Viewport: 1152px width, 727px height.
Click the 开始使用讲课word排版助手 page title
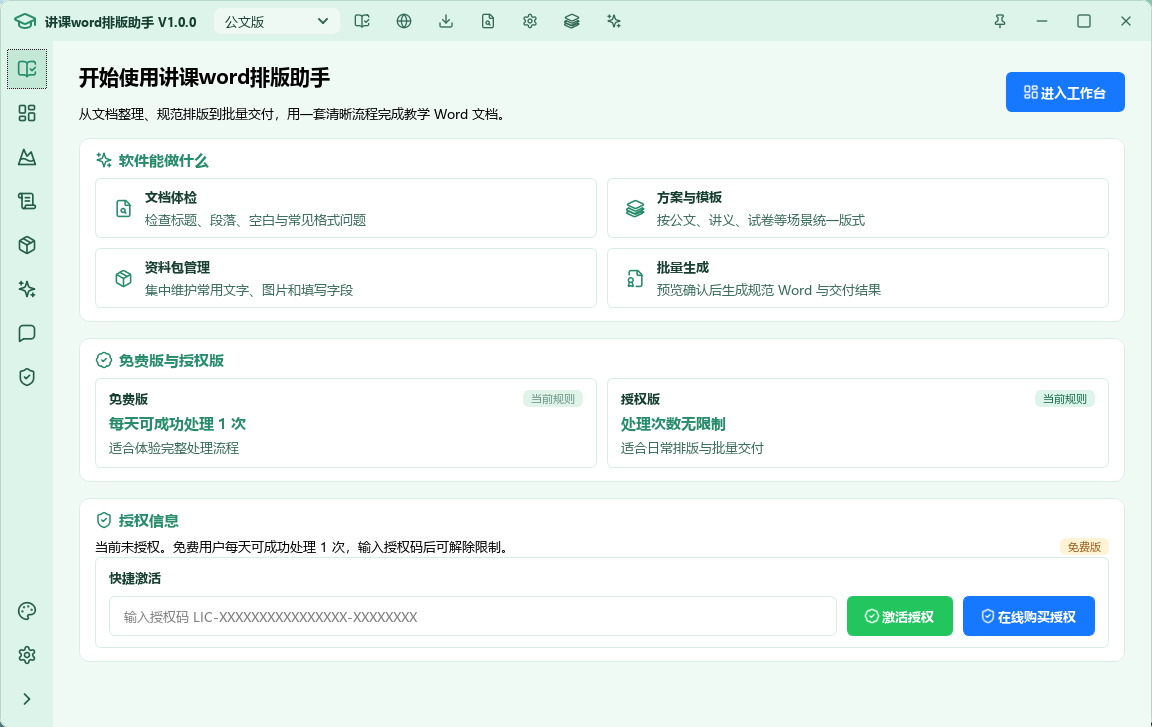[204, 77]
